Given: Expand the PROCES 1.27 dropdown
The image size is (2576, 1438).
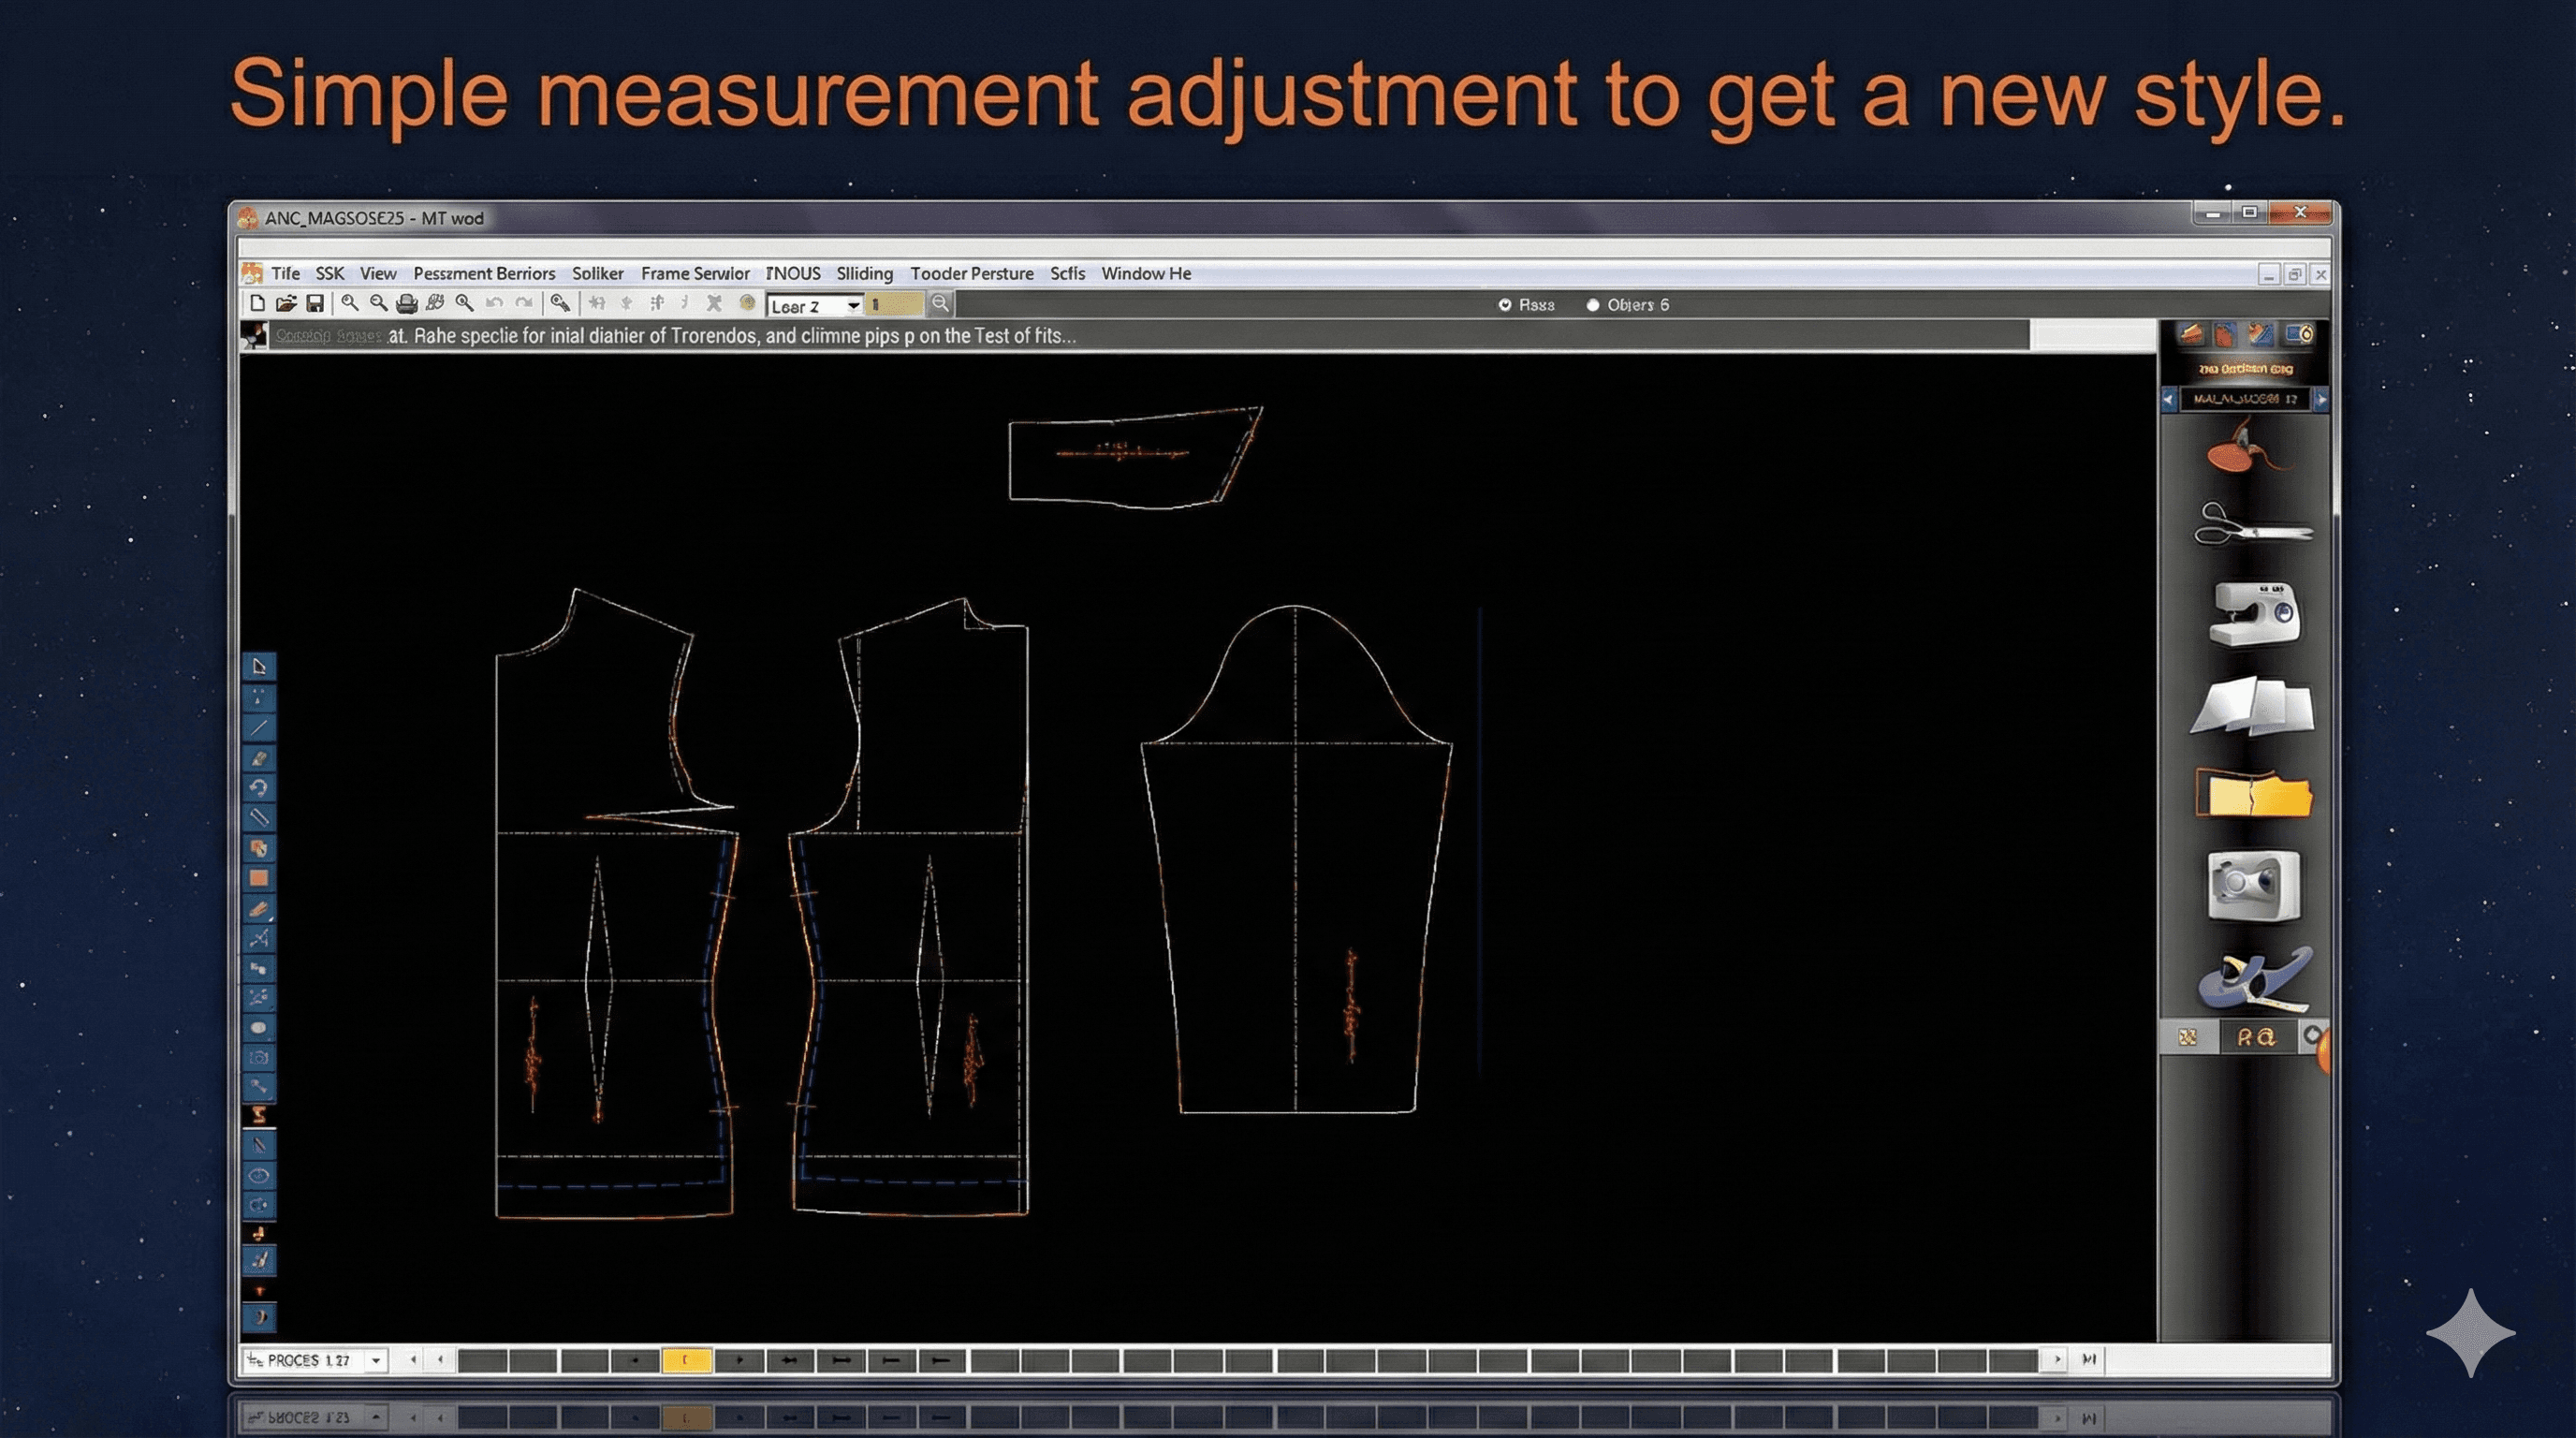Looking at the screenshot, I should [376, 1360].
